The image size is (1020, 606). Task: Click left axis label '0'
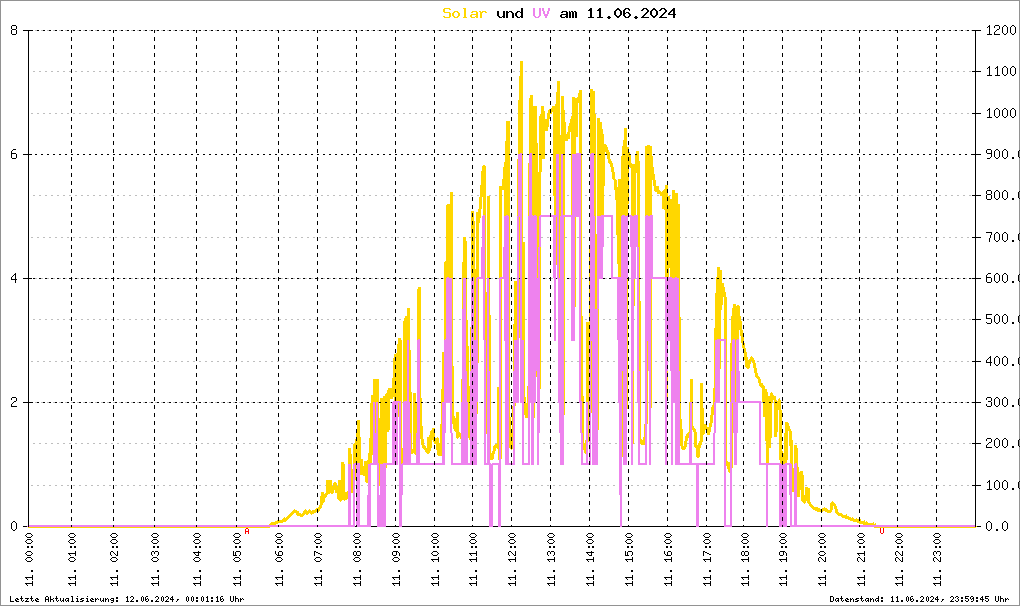(x=14, y=527)
